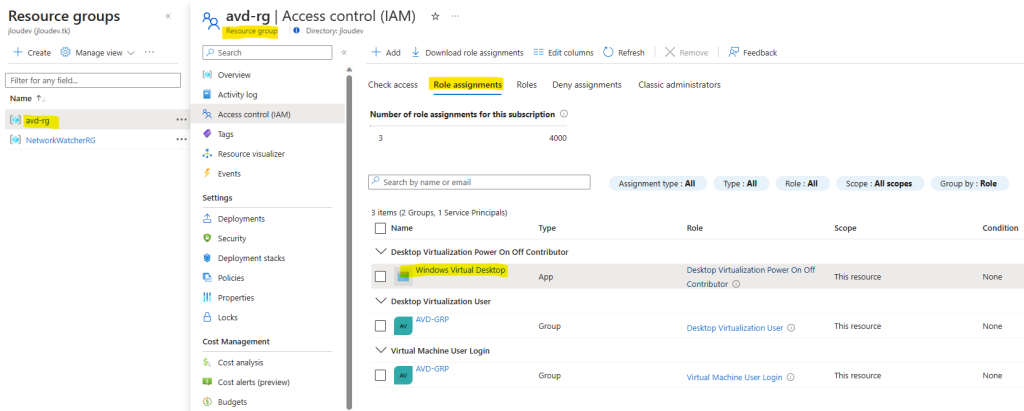The image size is (1024, 411).
Task: Click Cost alerts (preview) icon
Action: pos(207,382)
